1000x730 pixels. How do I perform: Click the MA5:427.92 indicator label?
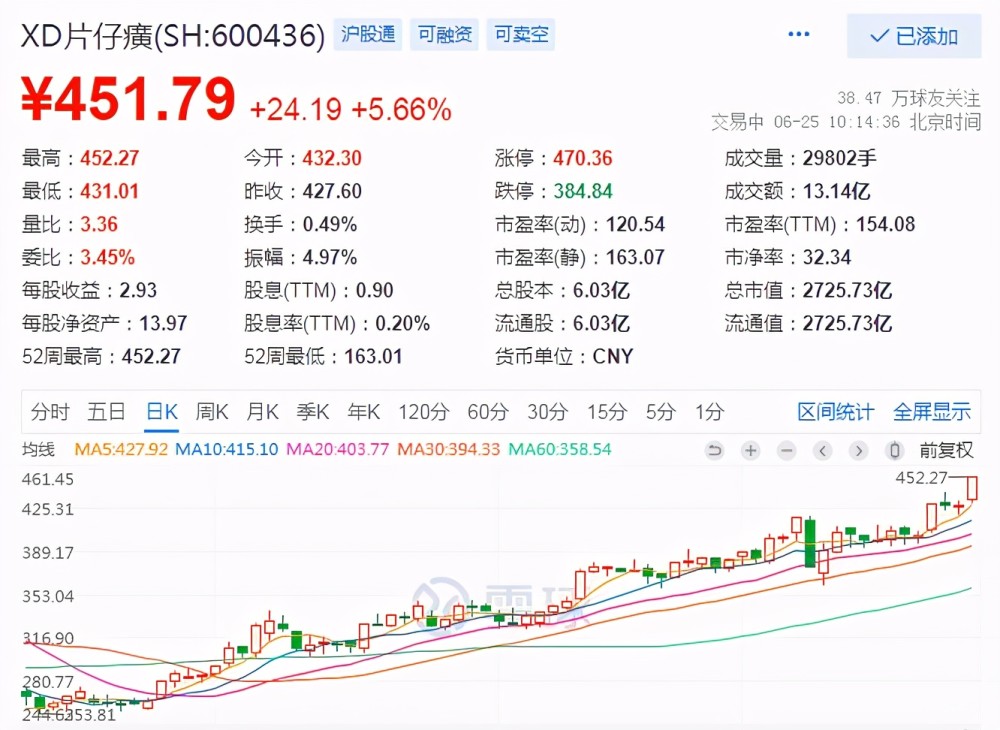pos(121,449)
